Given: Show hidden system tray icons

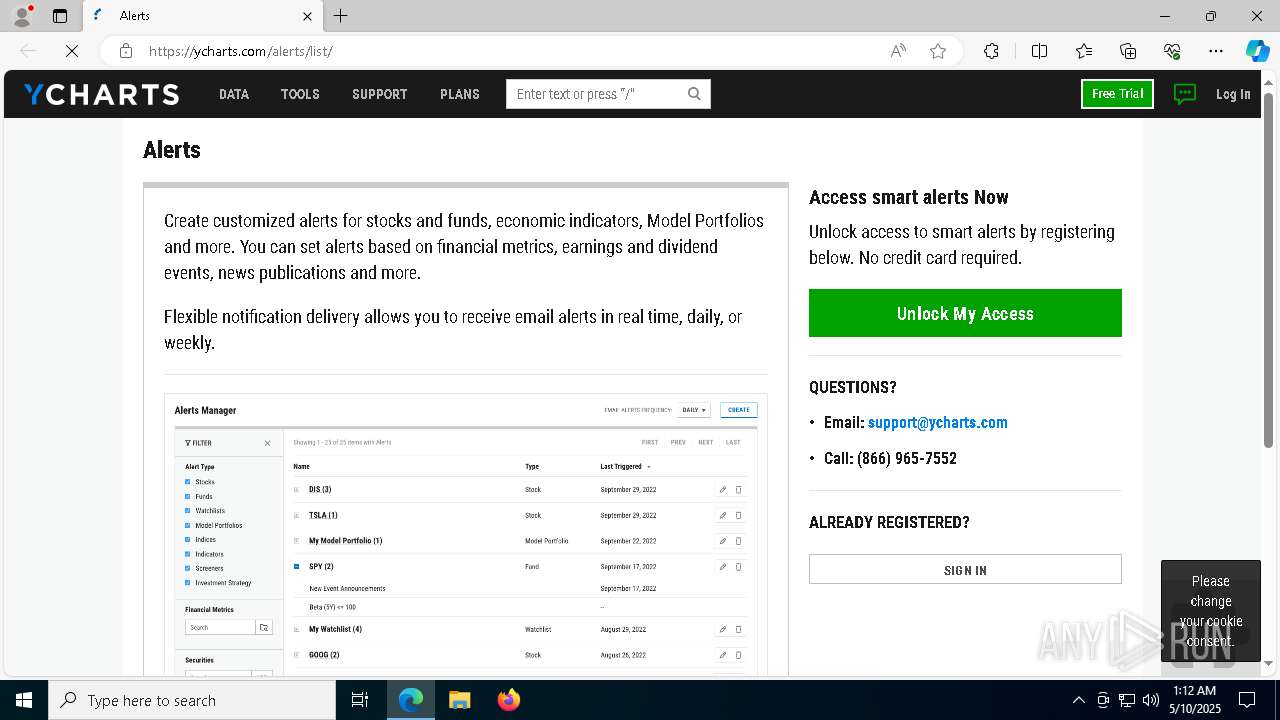Looking at the screenshot, I should click(1078, 700).
